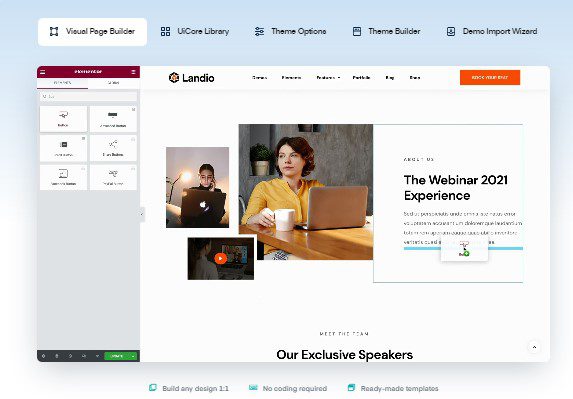Screen dimensions: 573x399
Task: Click The Webinar 2021 Experience heading
Action: (456, 188)
